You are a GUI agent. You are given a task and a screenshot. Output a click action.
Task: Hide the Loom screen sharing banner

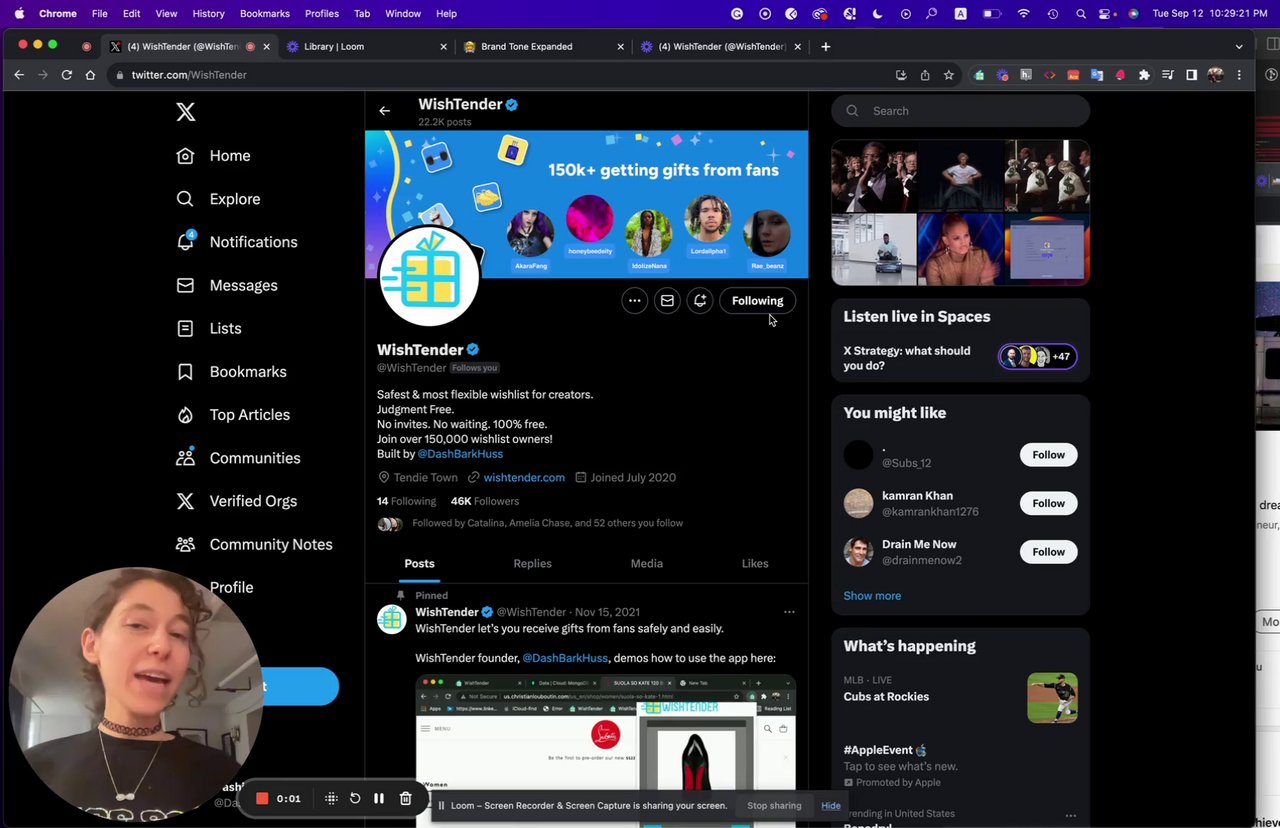pos(831,806)
